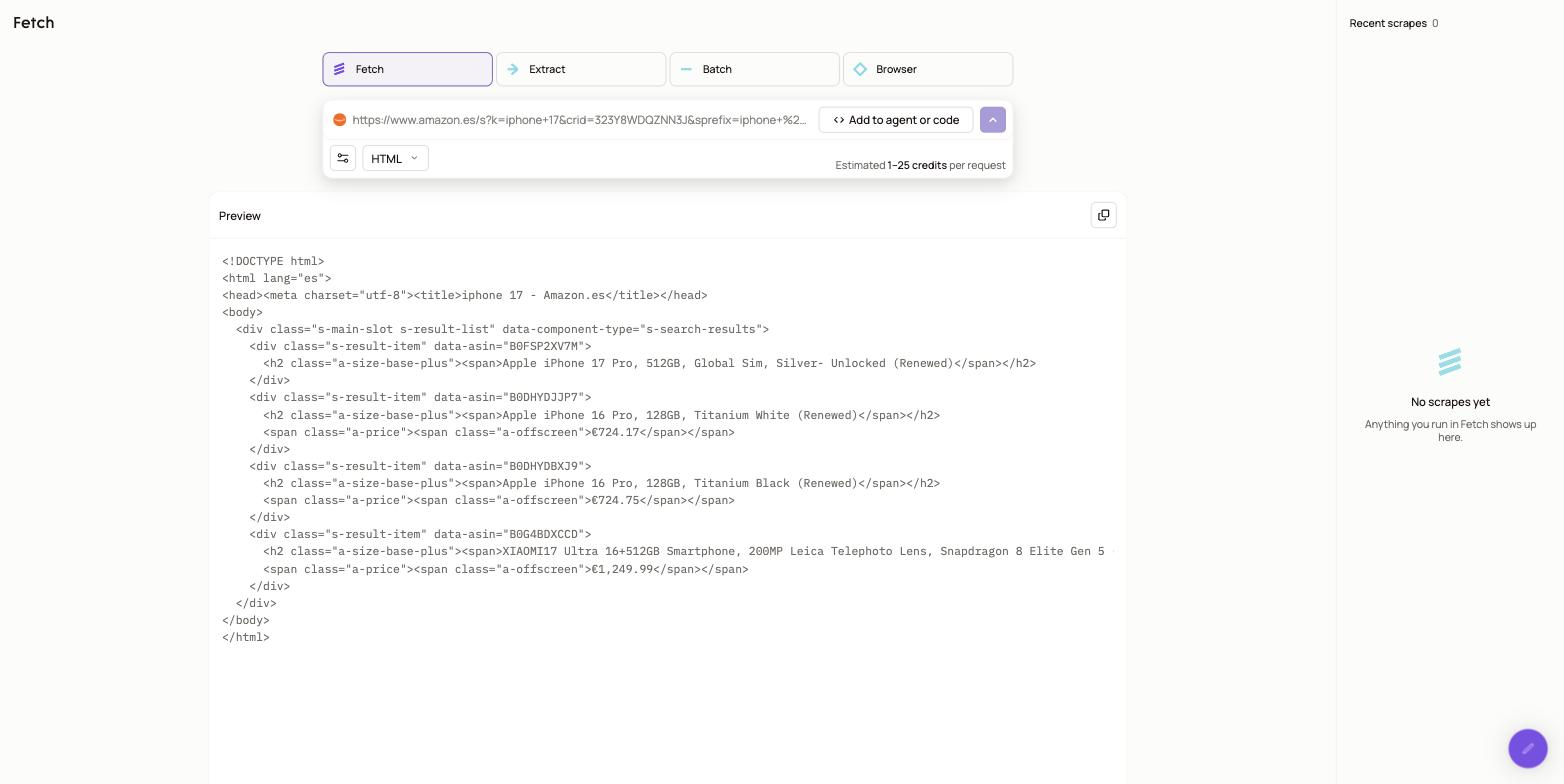Click the Fetch page title
Viewport: 1564px width, 784px height.
(x=34, y=23)
